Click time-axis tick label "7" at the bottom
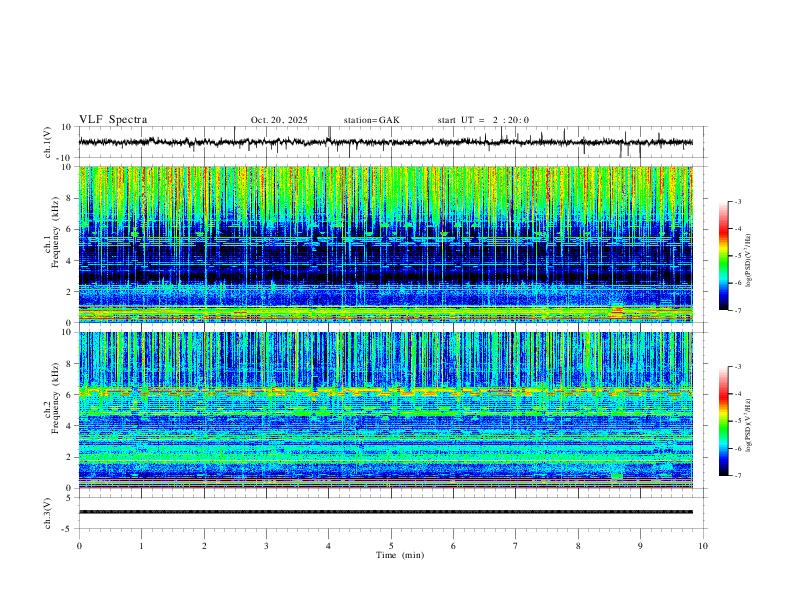792x612 pixels. (516, 546)
